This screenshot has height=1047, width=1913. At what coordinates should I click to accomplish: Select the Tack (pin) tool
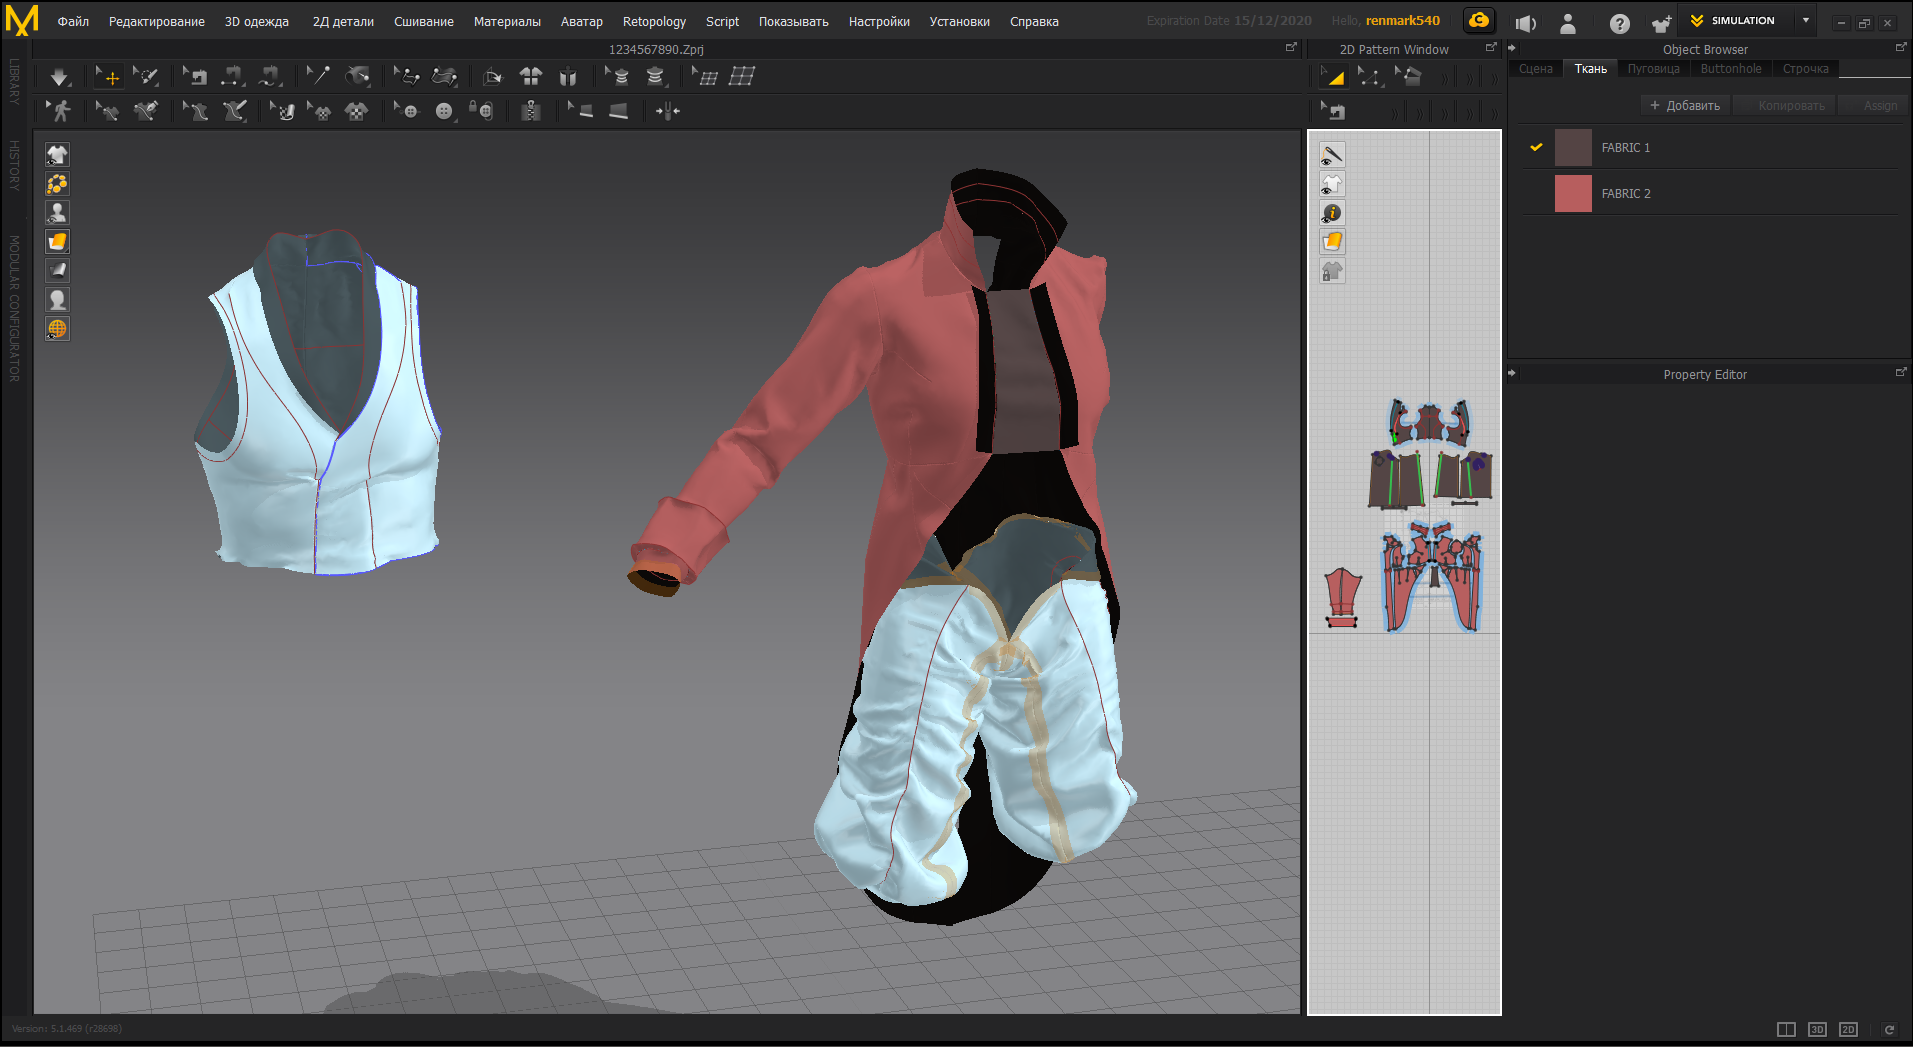coord(319,77)
